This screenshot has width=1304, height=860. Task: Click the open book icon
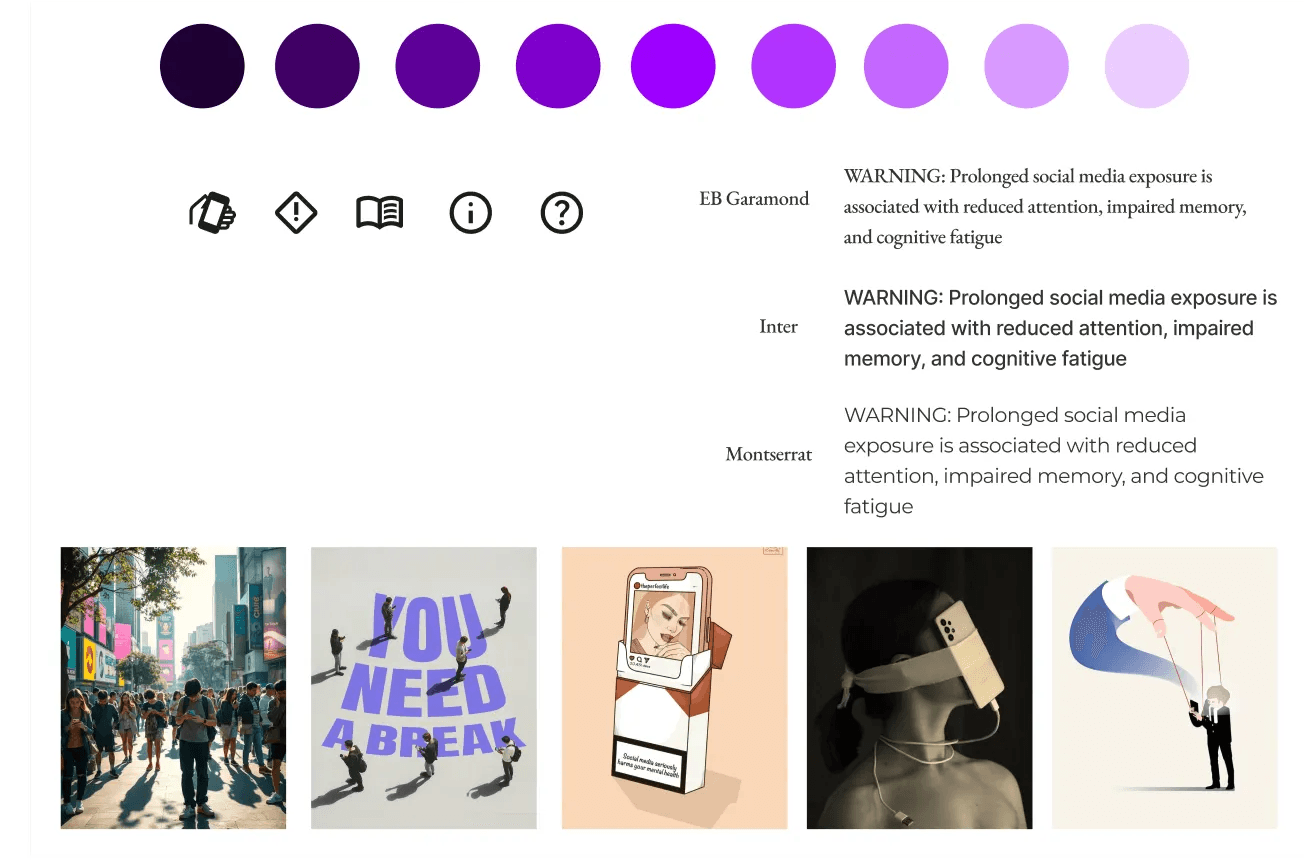[380, 213]
